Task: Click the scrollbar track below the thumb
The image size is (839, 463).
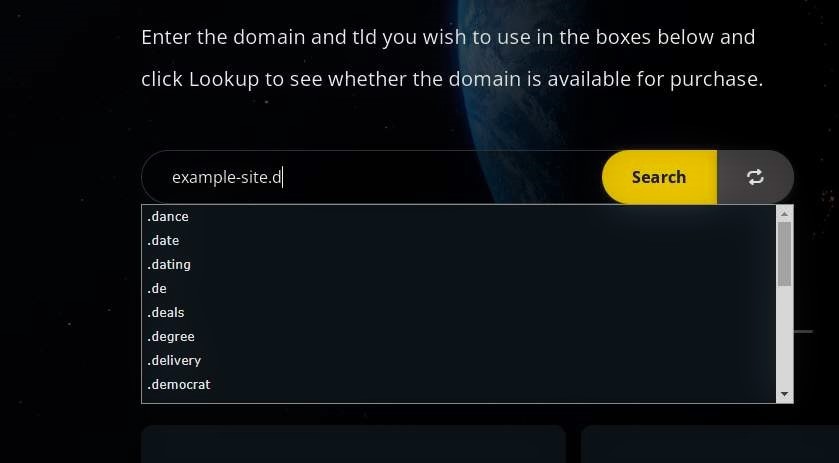Action: pos(784,336)
